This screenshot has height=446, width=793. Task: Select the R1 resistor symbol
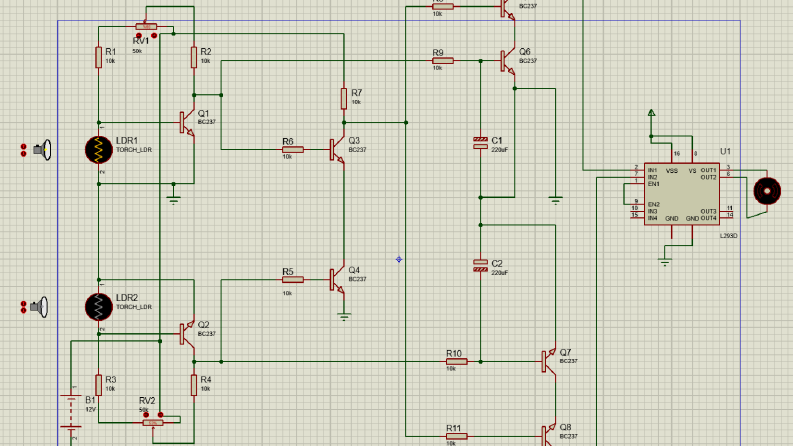[x=99, y=57]
